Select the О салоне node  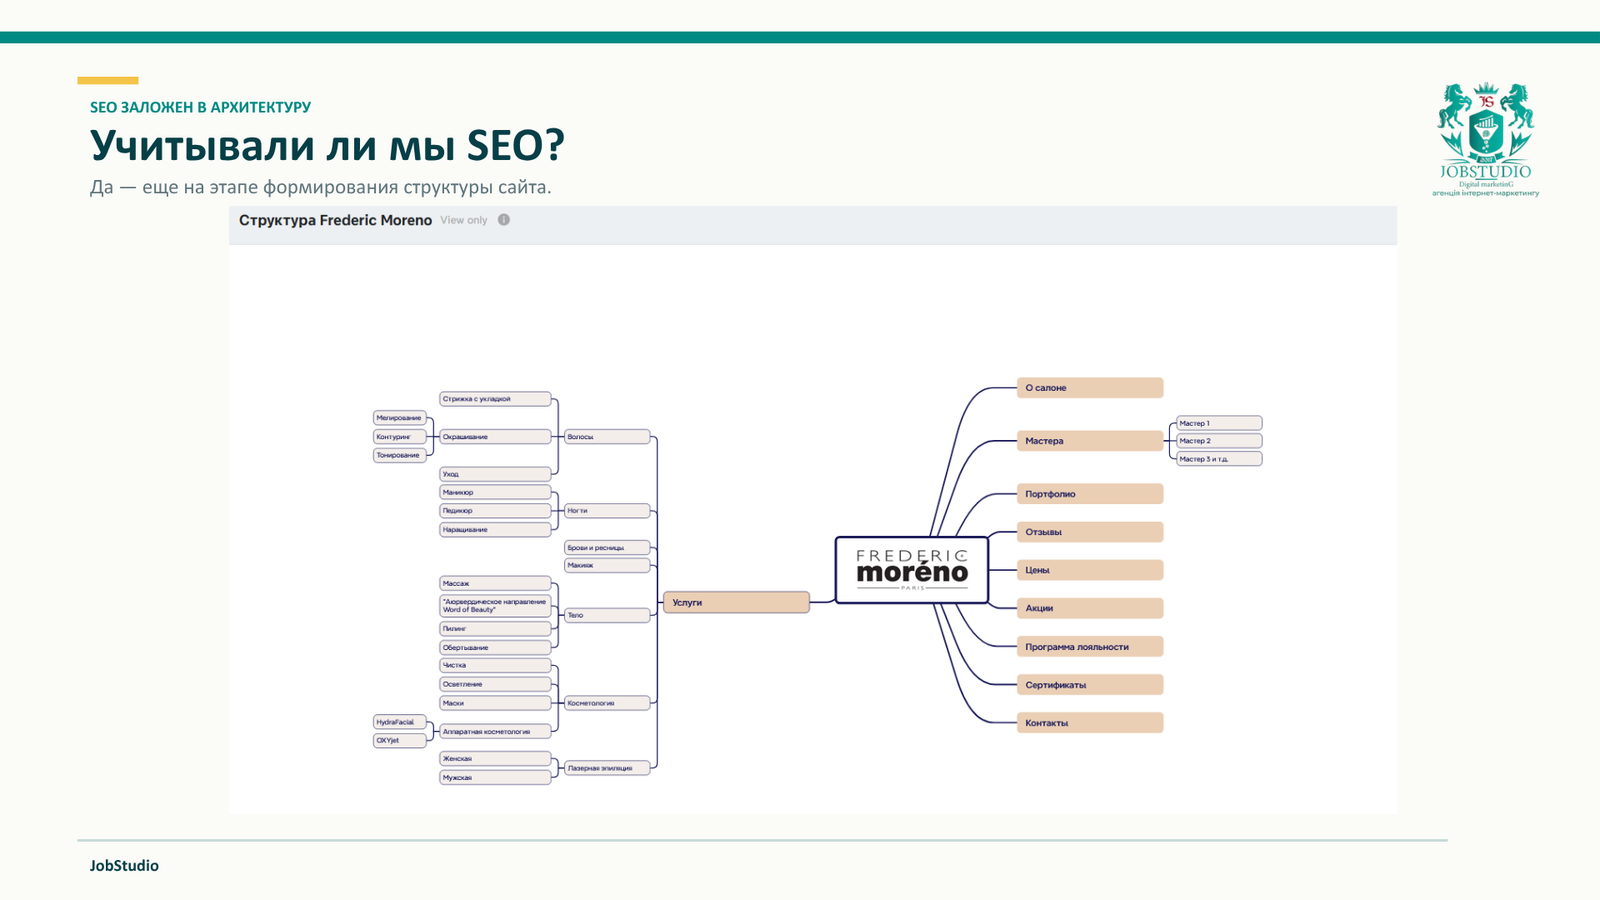[1090, 388]
